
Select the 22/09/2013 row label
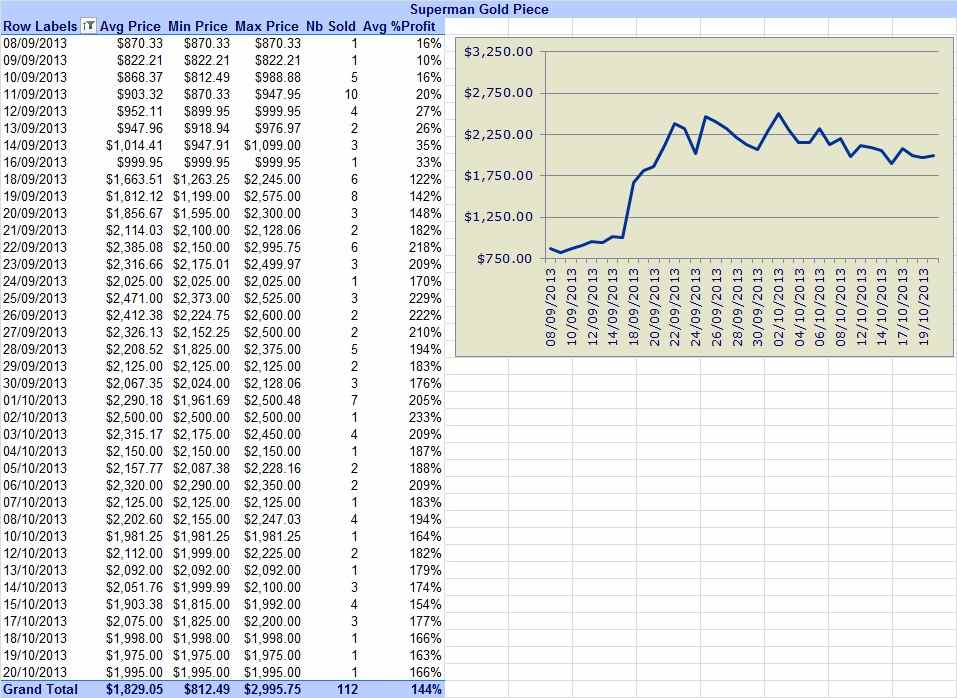click(x=35, y=247)
